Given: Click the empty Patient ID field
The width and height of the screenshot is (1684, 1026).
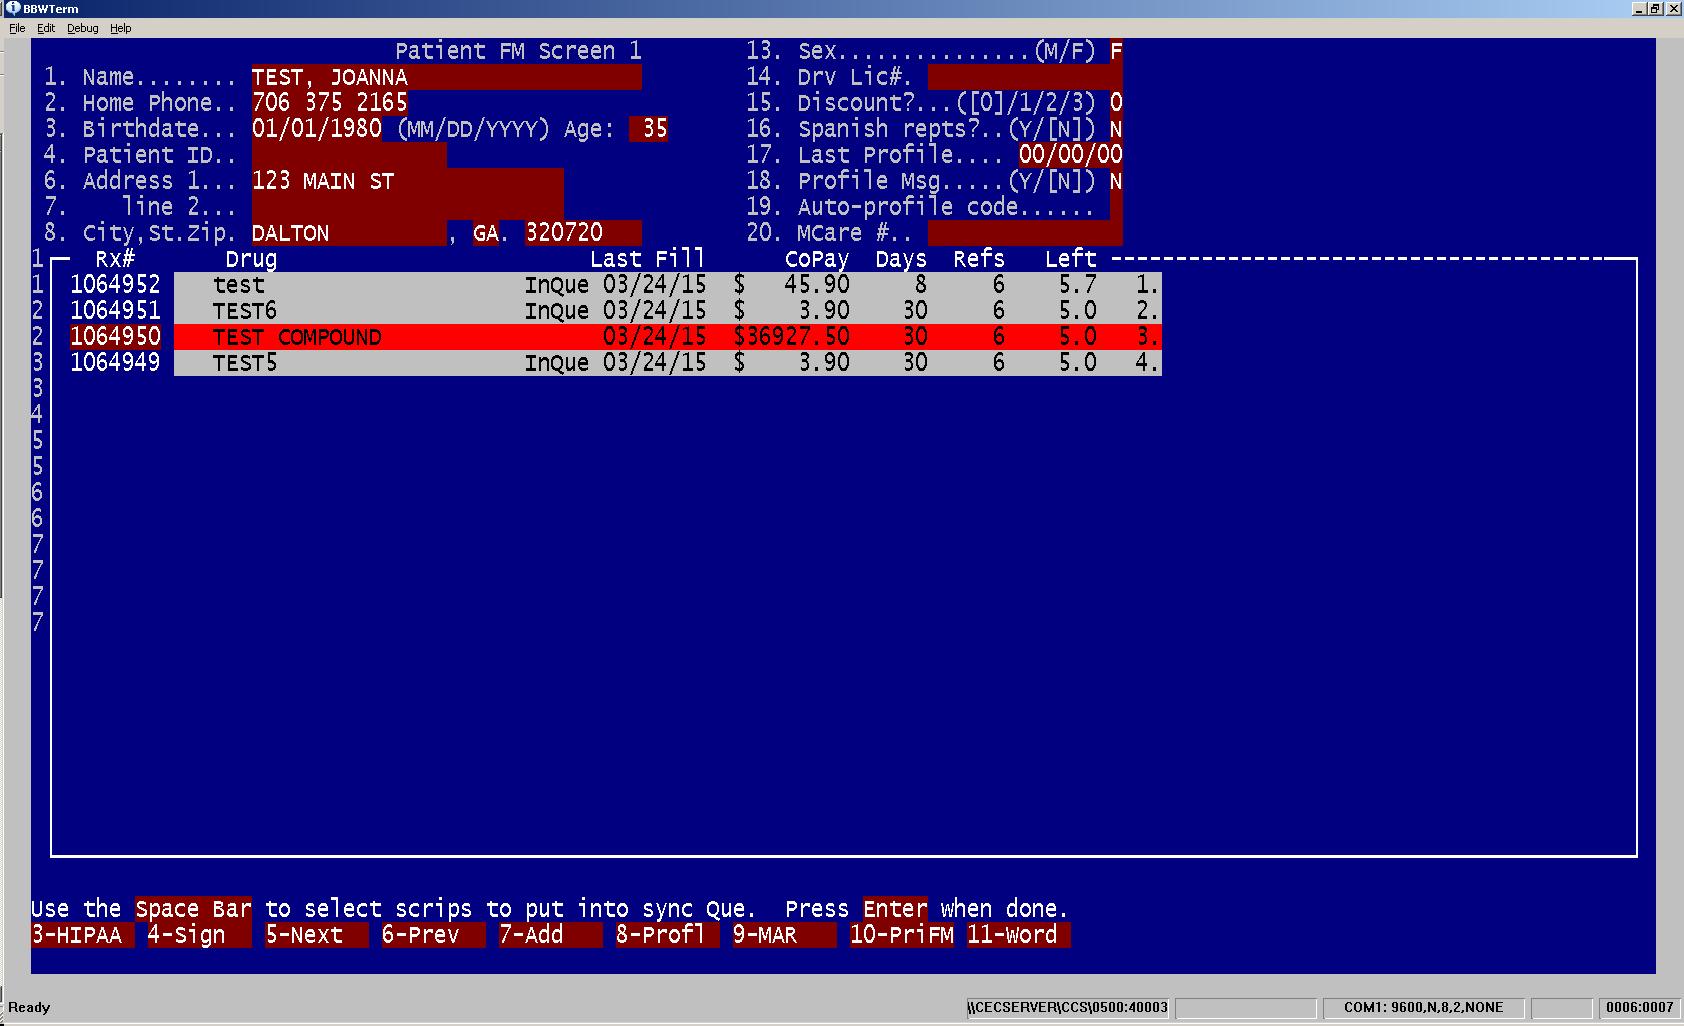Looking at the screenshot, I should [x=349, y=155].
